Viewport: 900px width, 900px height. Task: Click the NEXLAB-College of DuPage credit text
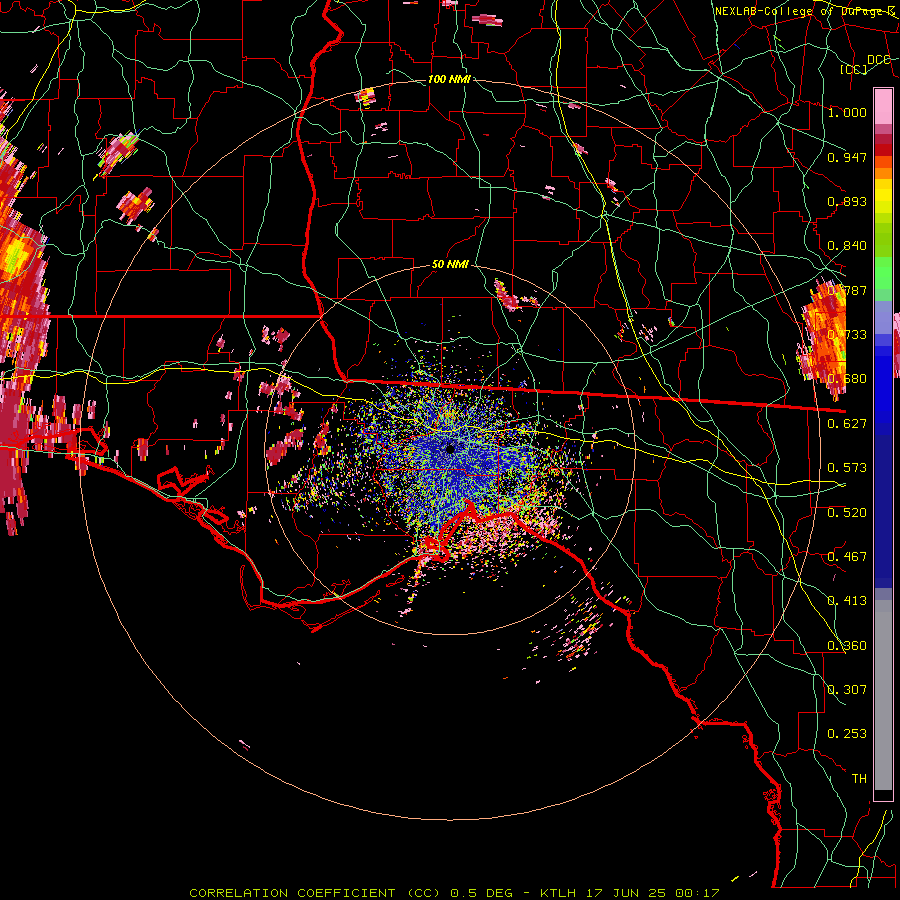[805, 11]
